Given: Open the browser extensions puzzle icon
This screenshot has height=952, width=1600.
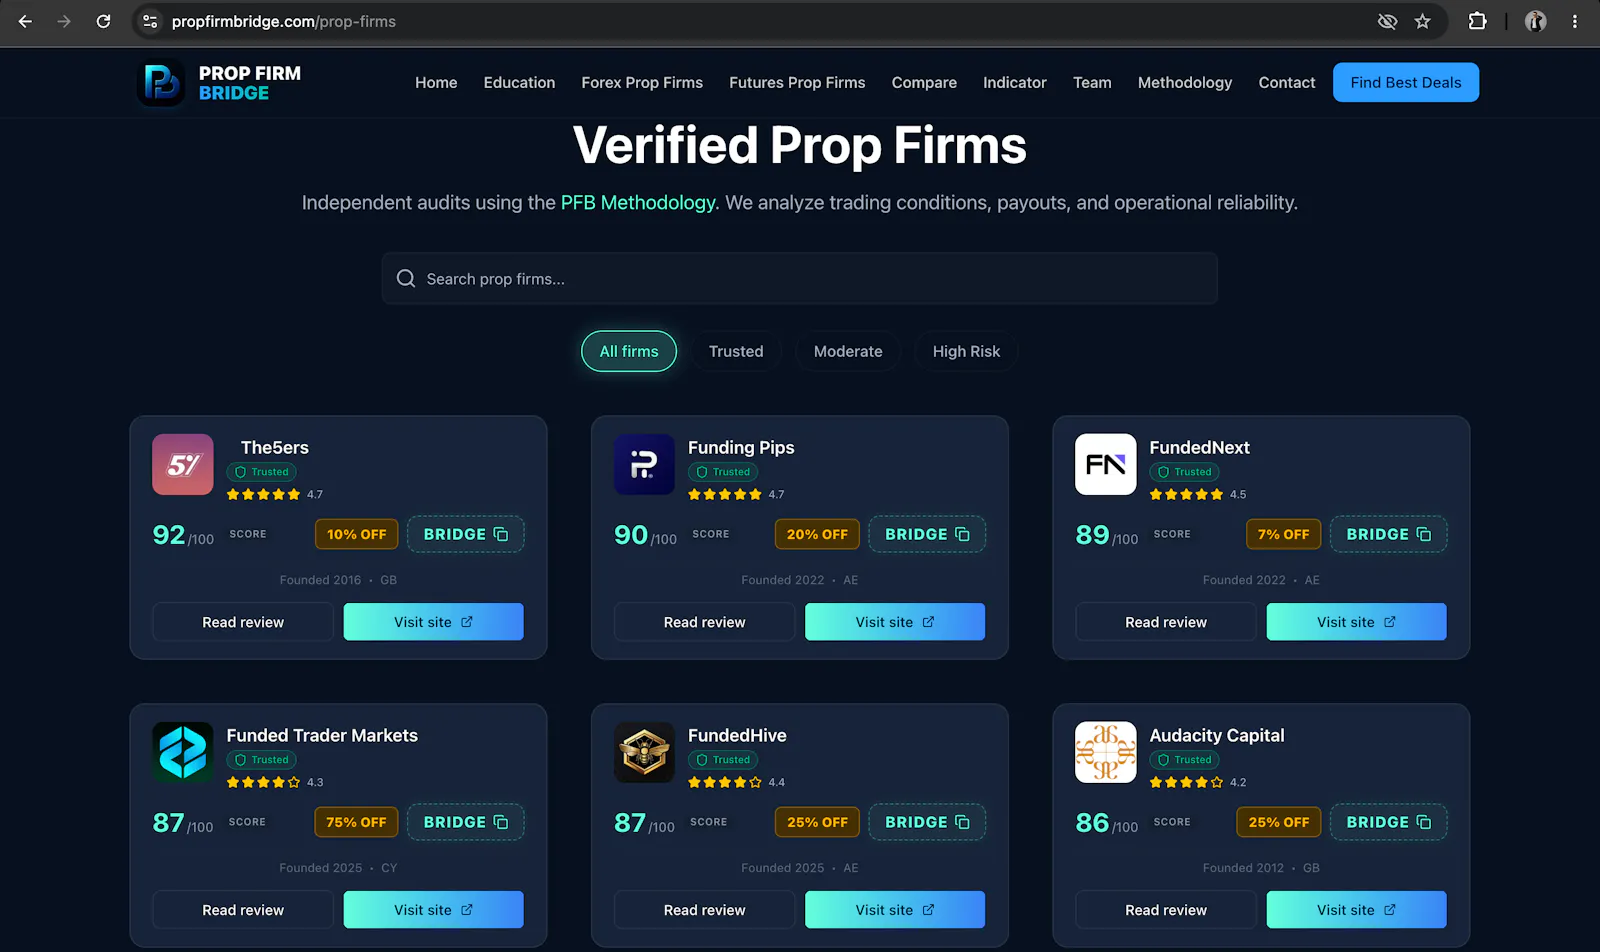Looking at the screenshot, I should point(1477,21).
